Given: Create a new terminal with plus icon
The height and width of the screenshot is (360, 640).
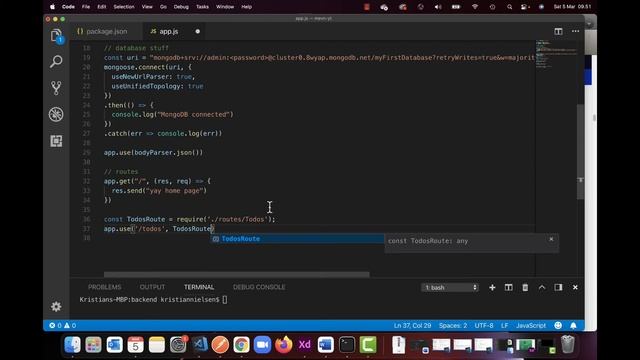Looking at the screenshot, I should pyautogui.click(x=492, y=288).
